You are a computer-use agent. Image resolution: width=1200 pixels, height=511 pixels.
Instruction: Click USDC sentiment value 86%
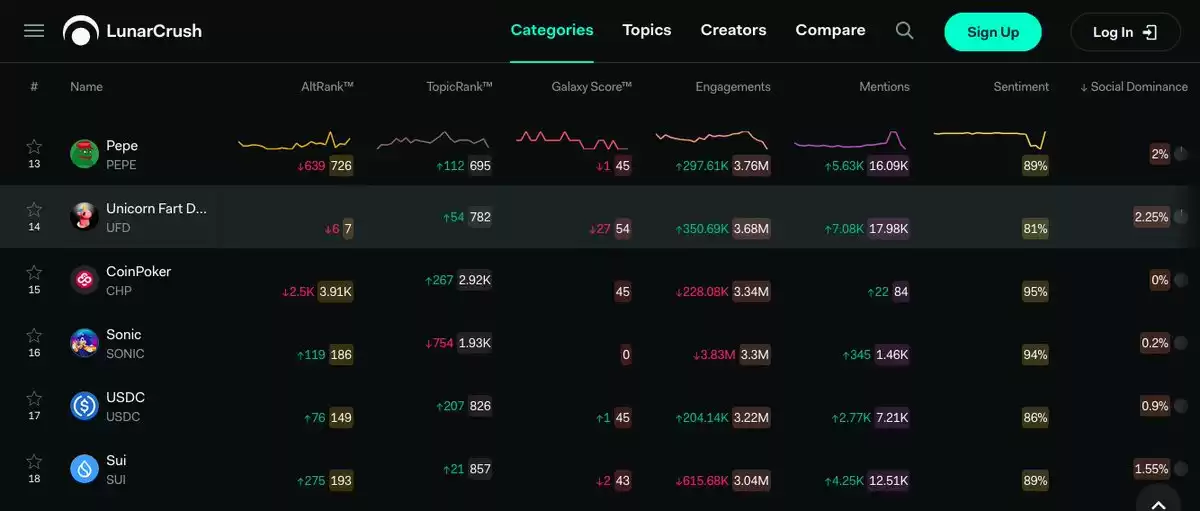click(x=1035, y=418)
